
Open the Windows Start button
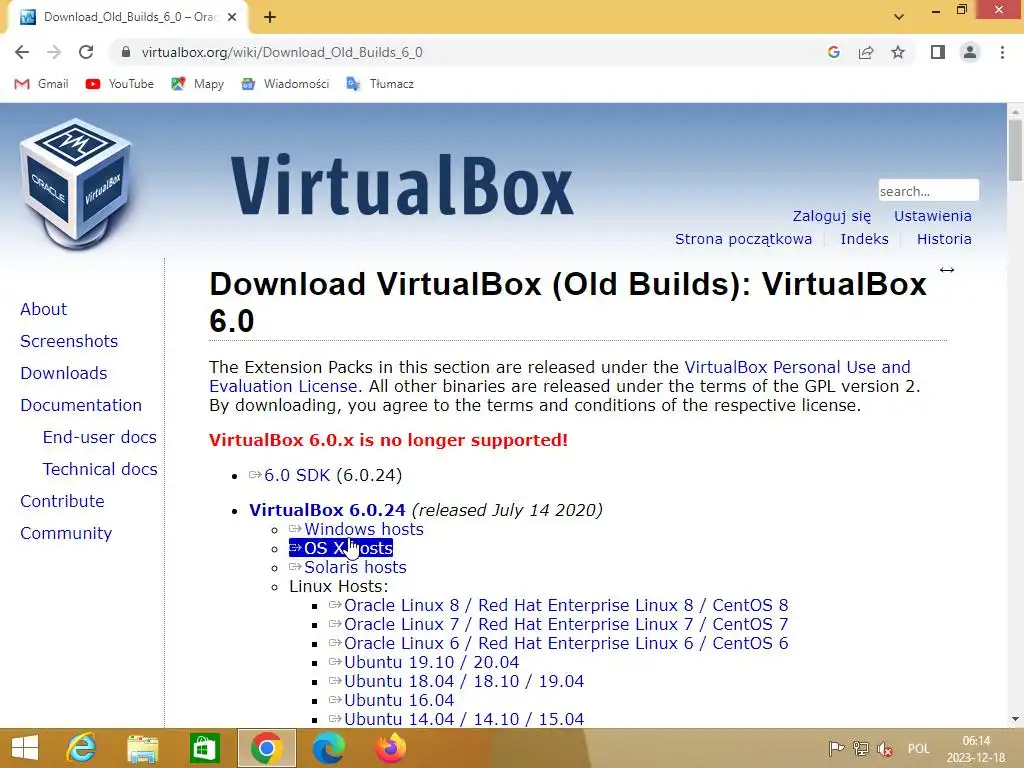click(x=25, y=748)
